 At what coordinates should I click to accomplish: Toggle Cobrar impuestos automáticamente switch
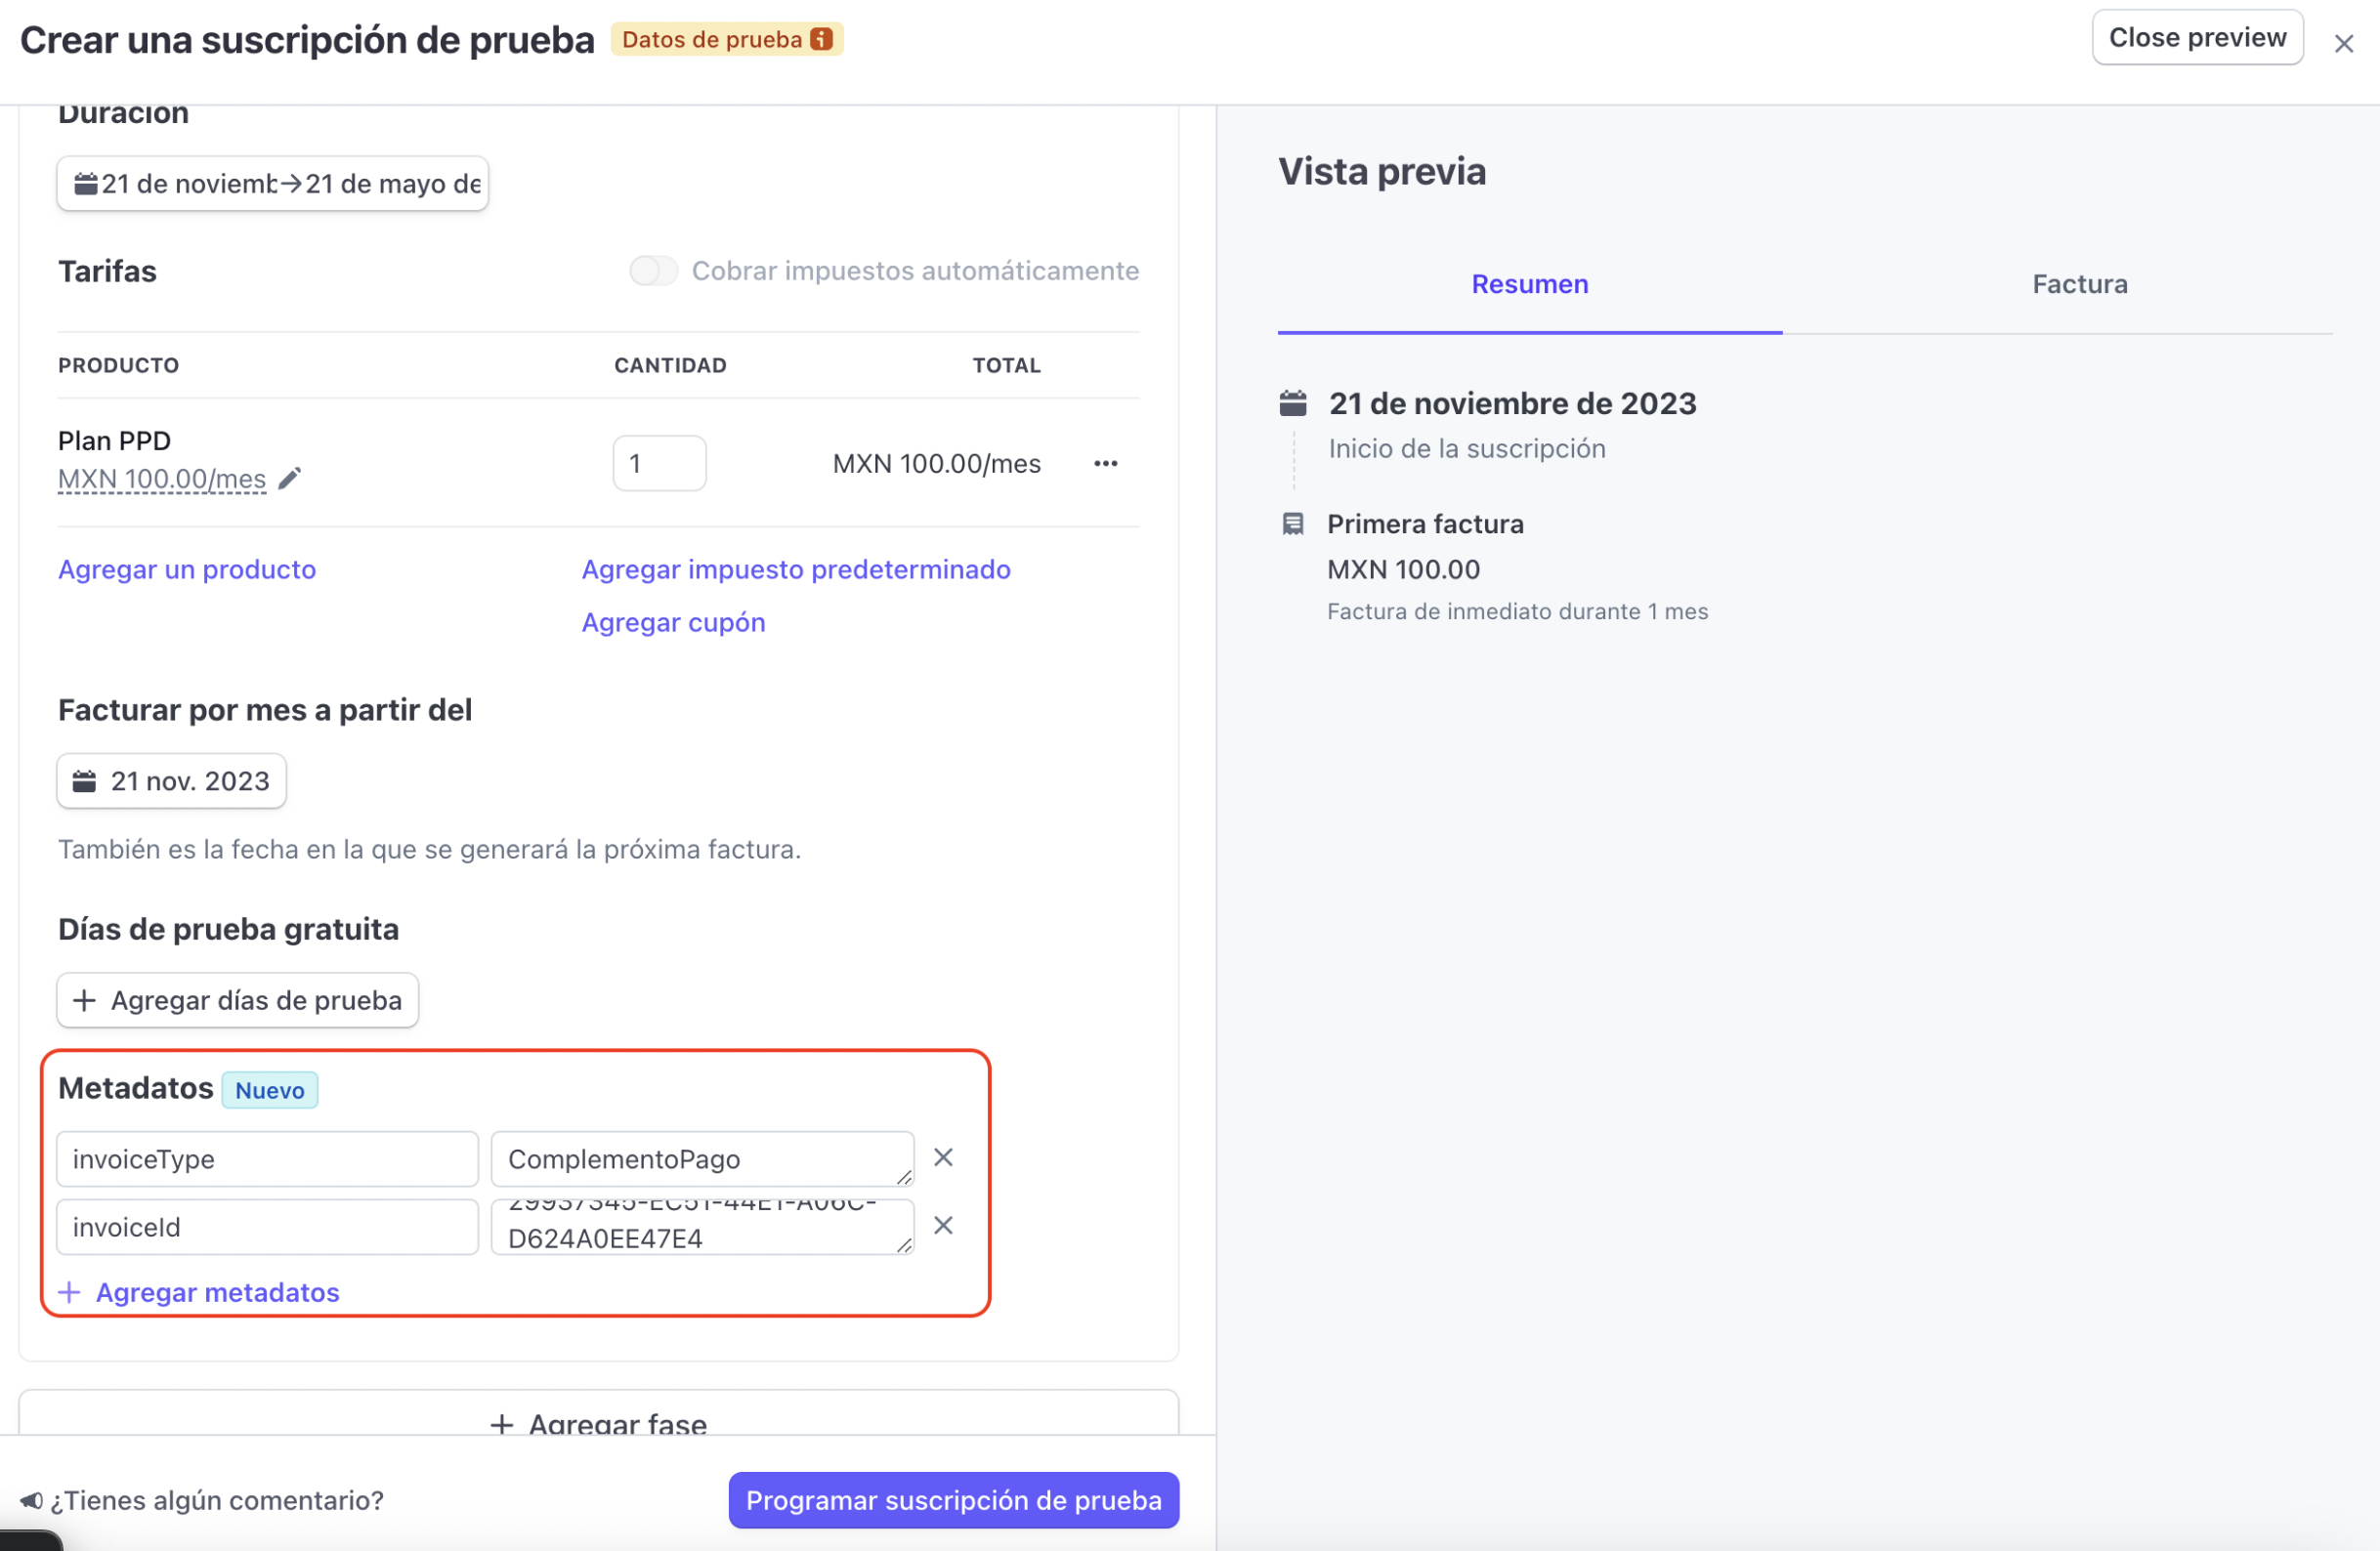[654, 271]
